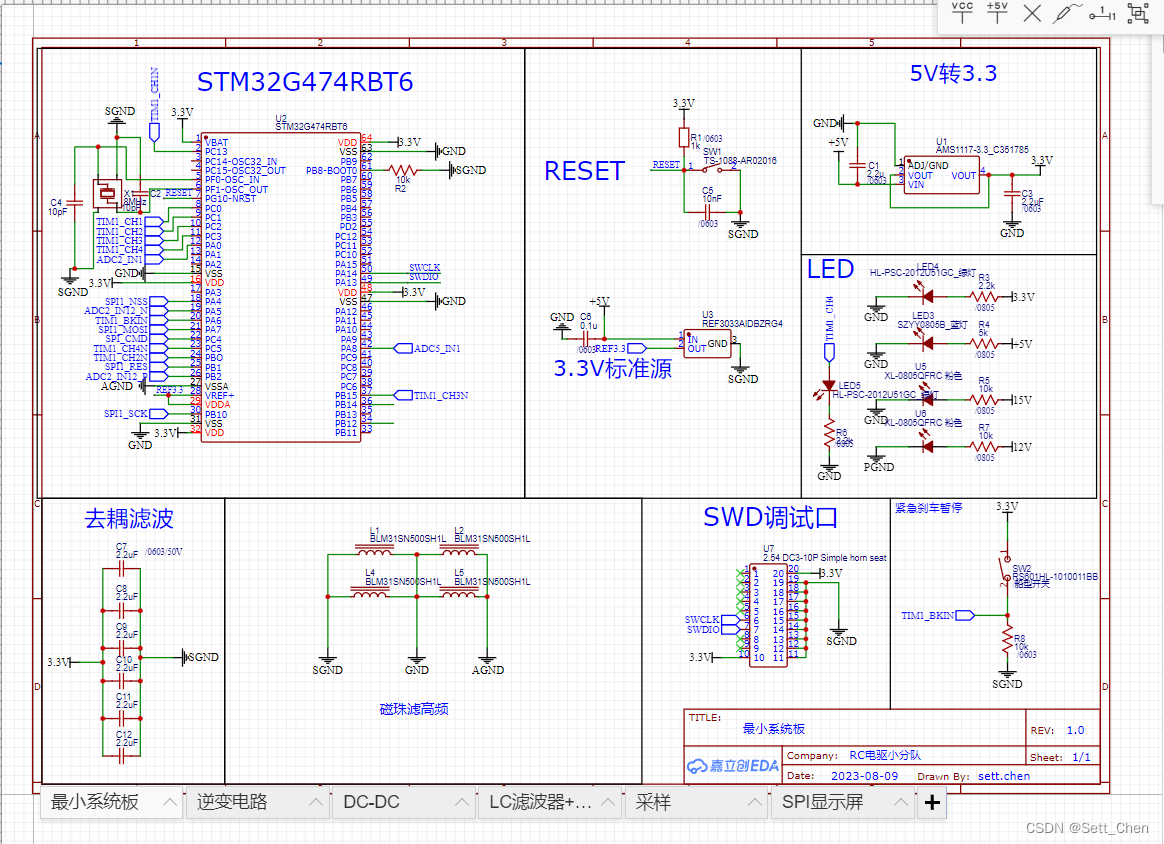Select the title block 最小系统板 text
Image resolution: width=1164 pixels, height=844 pixels.
coord(774,729)
